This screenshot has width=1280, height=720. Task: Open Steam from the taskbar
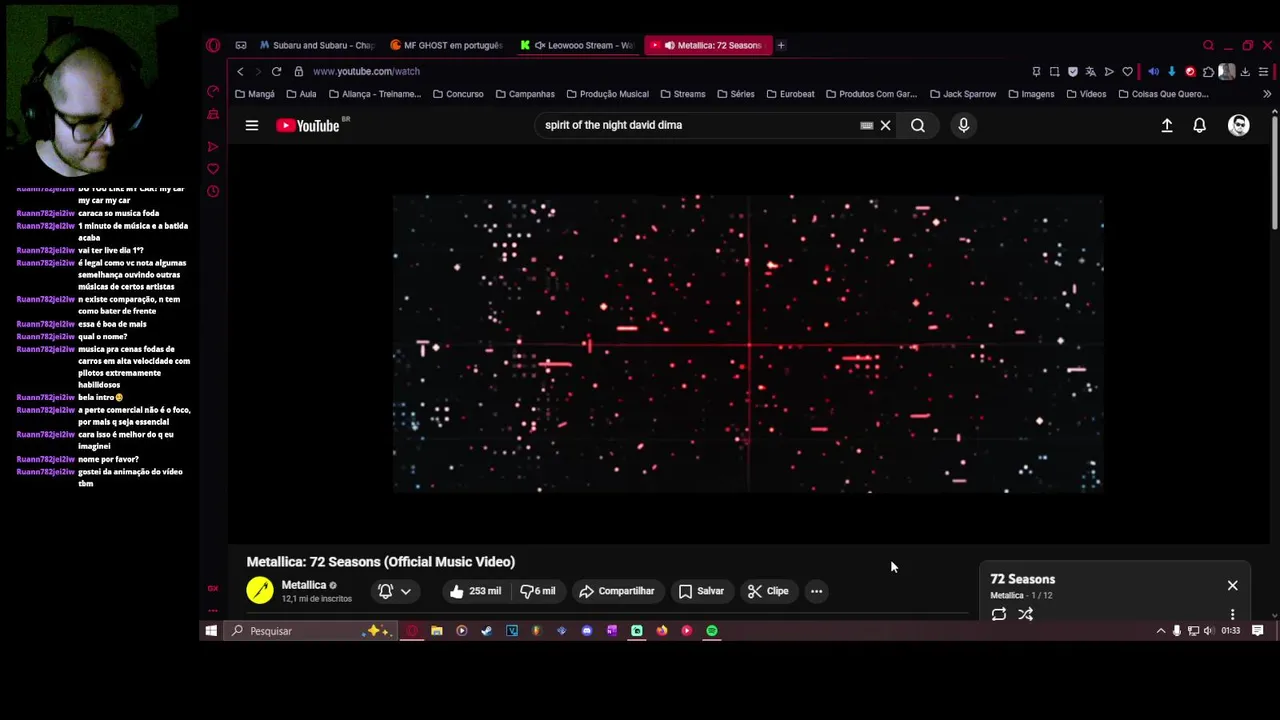click(x=486, y=631)
